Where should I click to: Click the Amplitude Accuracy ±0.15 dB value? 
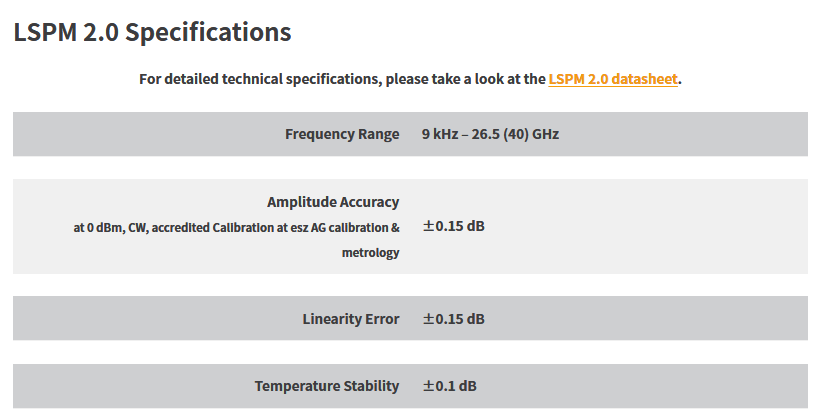pyautogui.click(x=453, y=226)
